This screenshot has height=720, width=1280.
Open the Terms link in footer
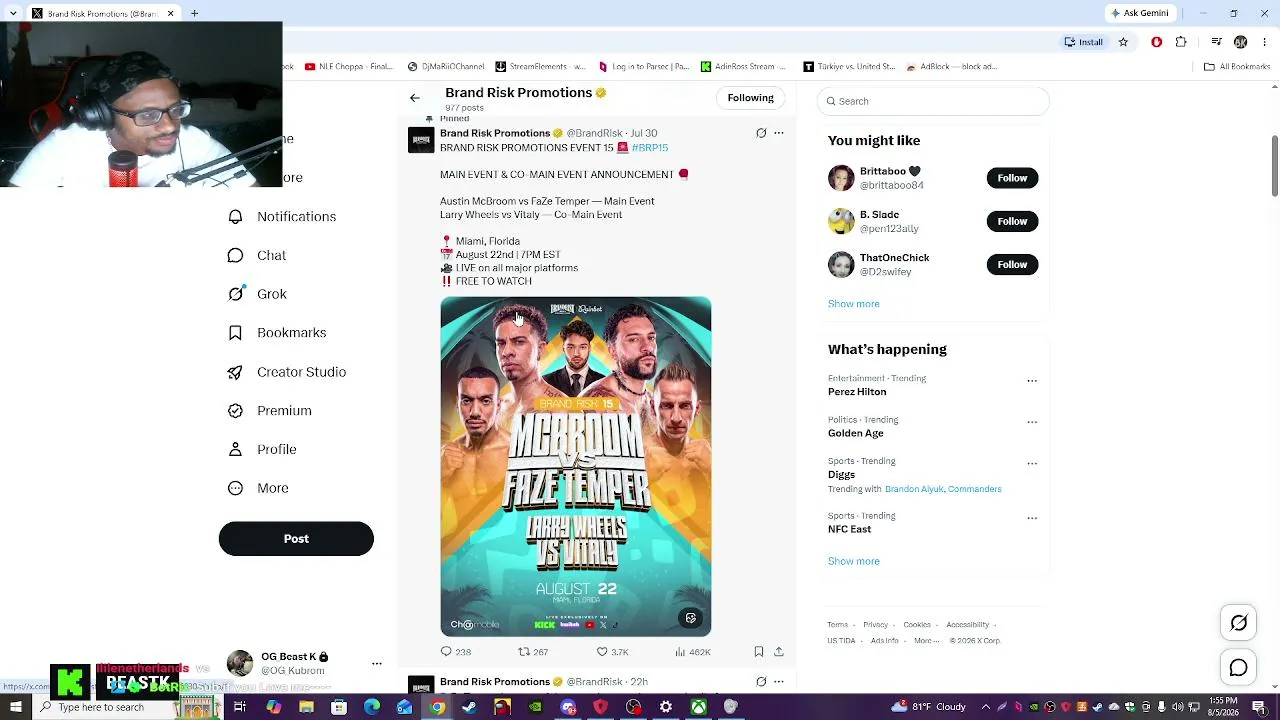pyautogui.click(x=837, y=625)
